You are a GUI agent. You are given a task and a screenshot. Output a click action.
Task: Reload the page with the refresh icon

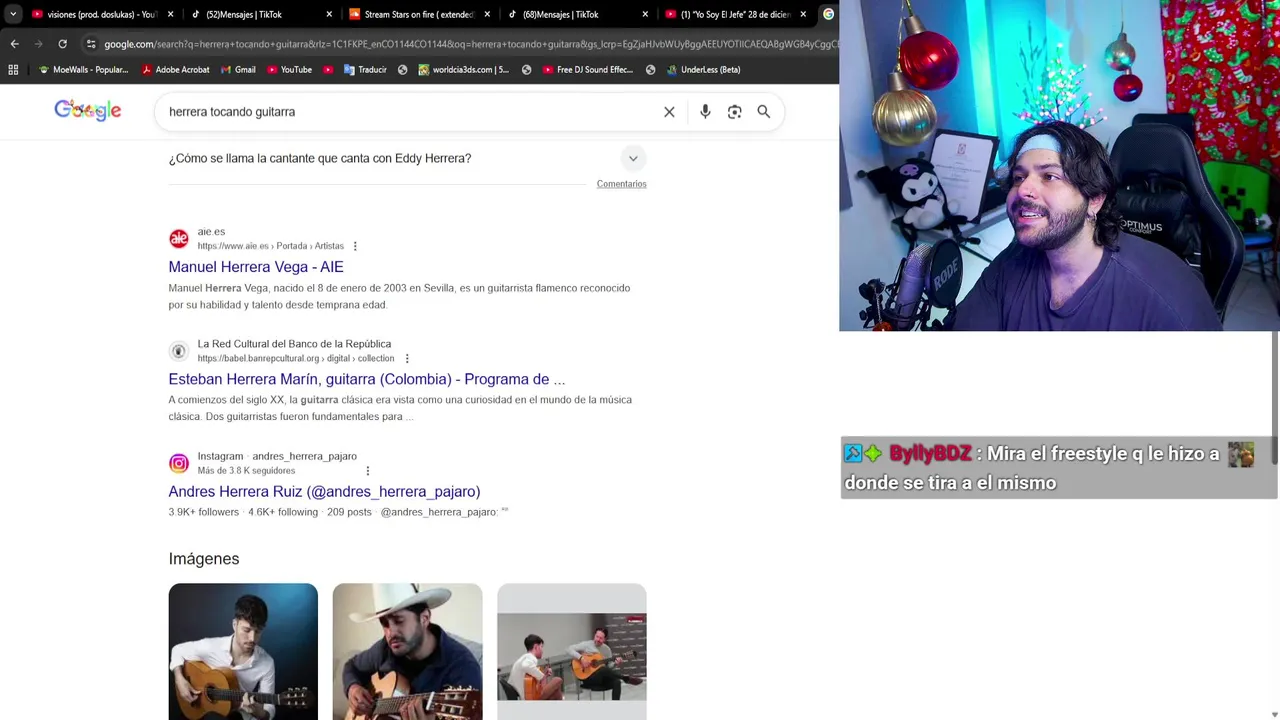pyautogui.click(x=62, y=44)
